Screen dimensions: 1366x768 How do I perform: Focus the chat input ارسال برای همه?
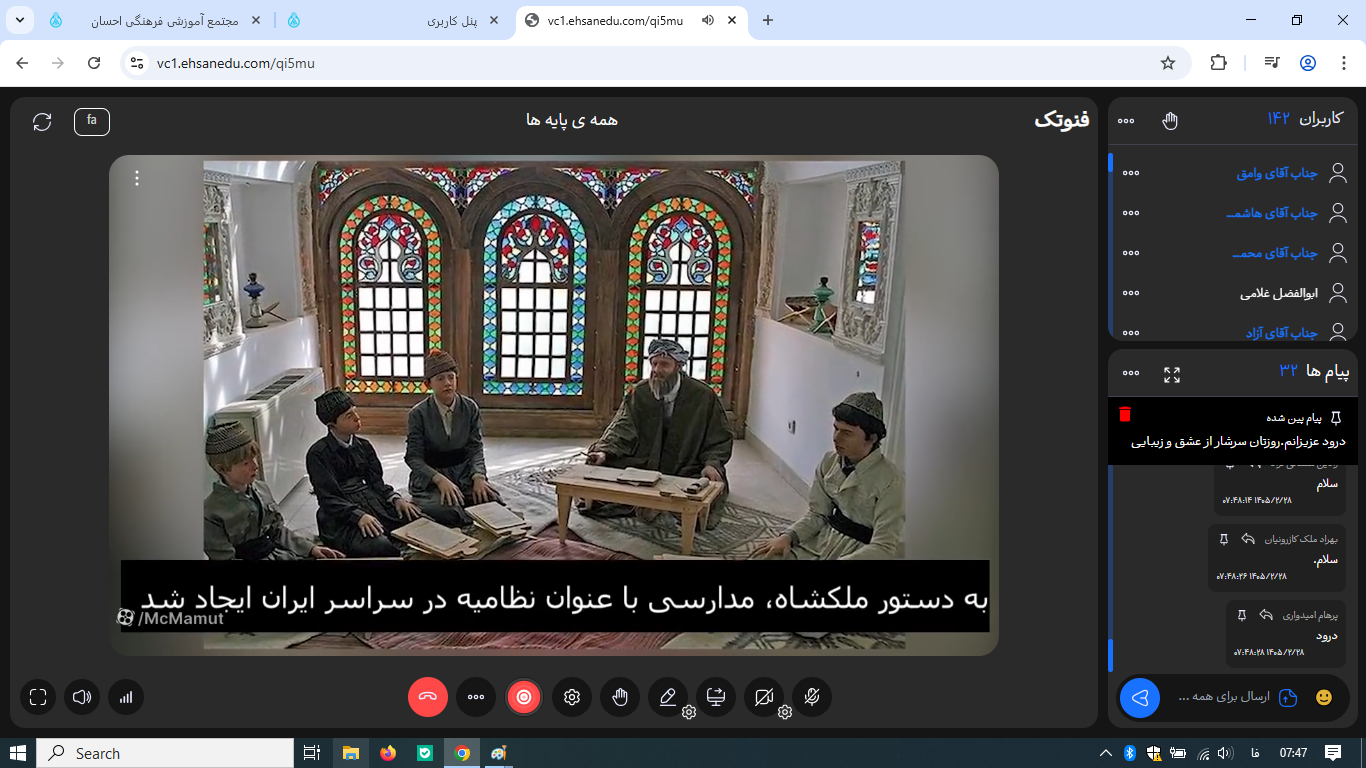click(1224, 697)
